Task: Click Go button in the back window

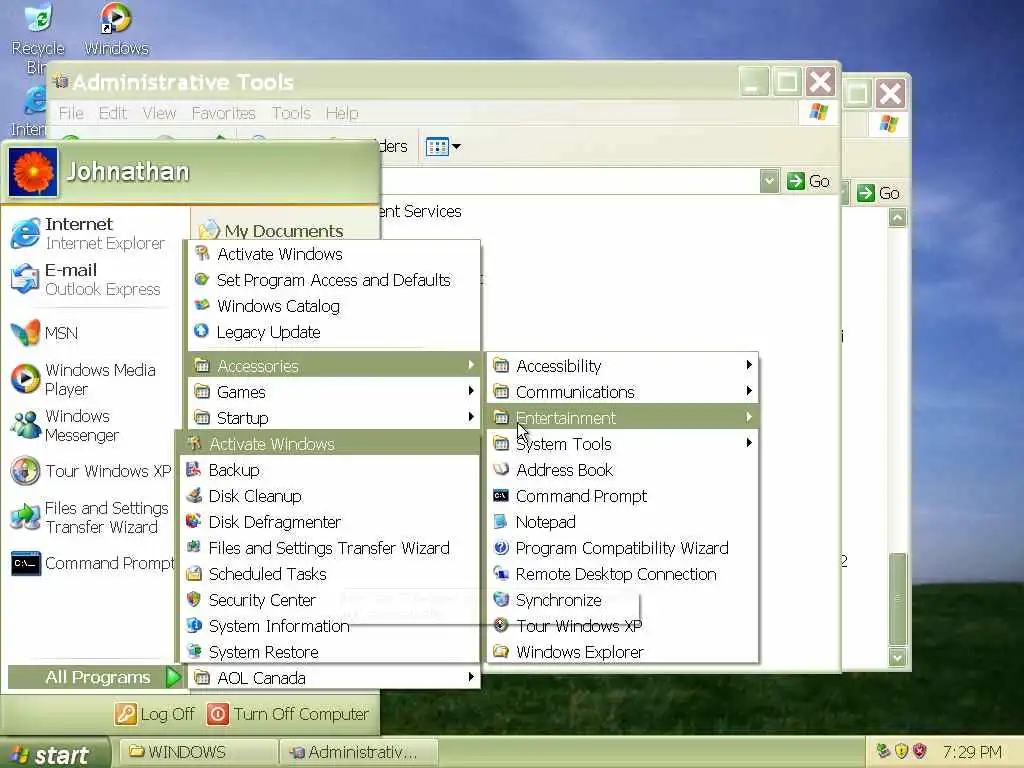Action: 878,193
